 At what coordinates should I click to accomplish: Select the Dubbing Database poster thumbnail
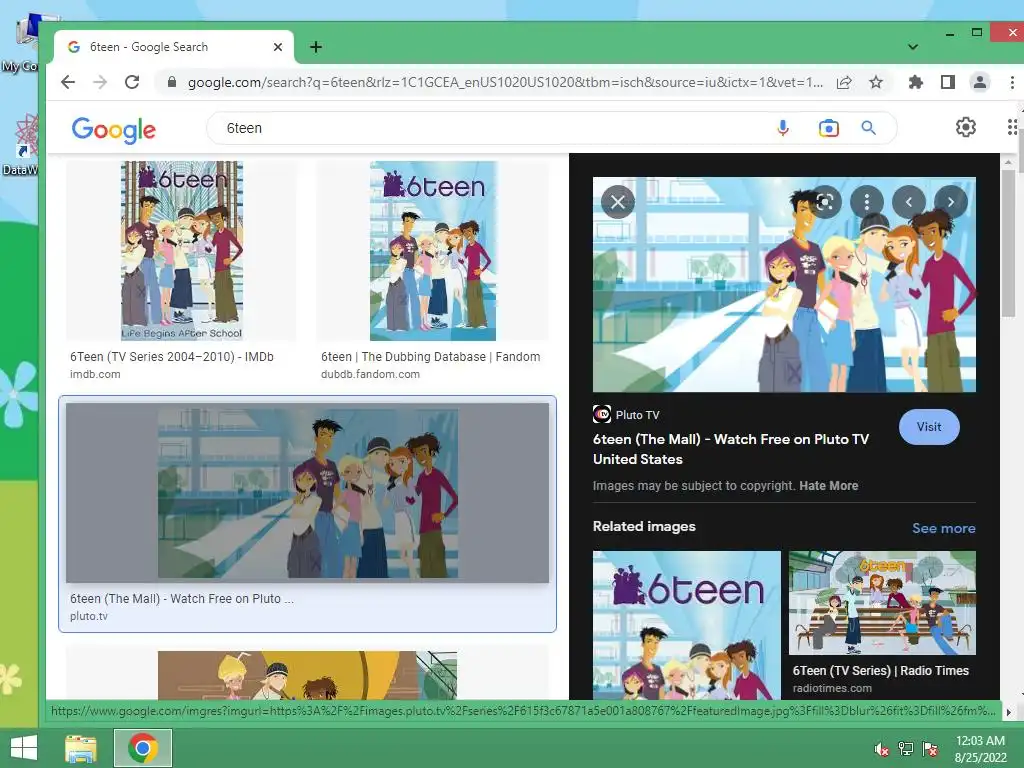[433, 251]
